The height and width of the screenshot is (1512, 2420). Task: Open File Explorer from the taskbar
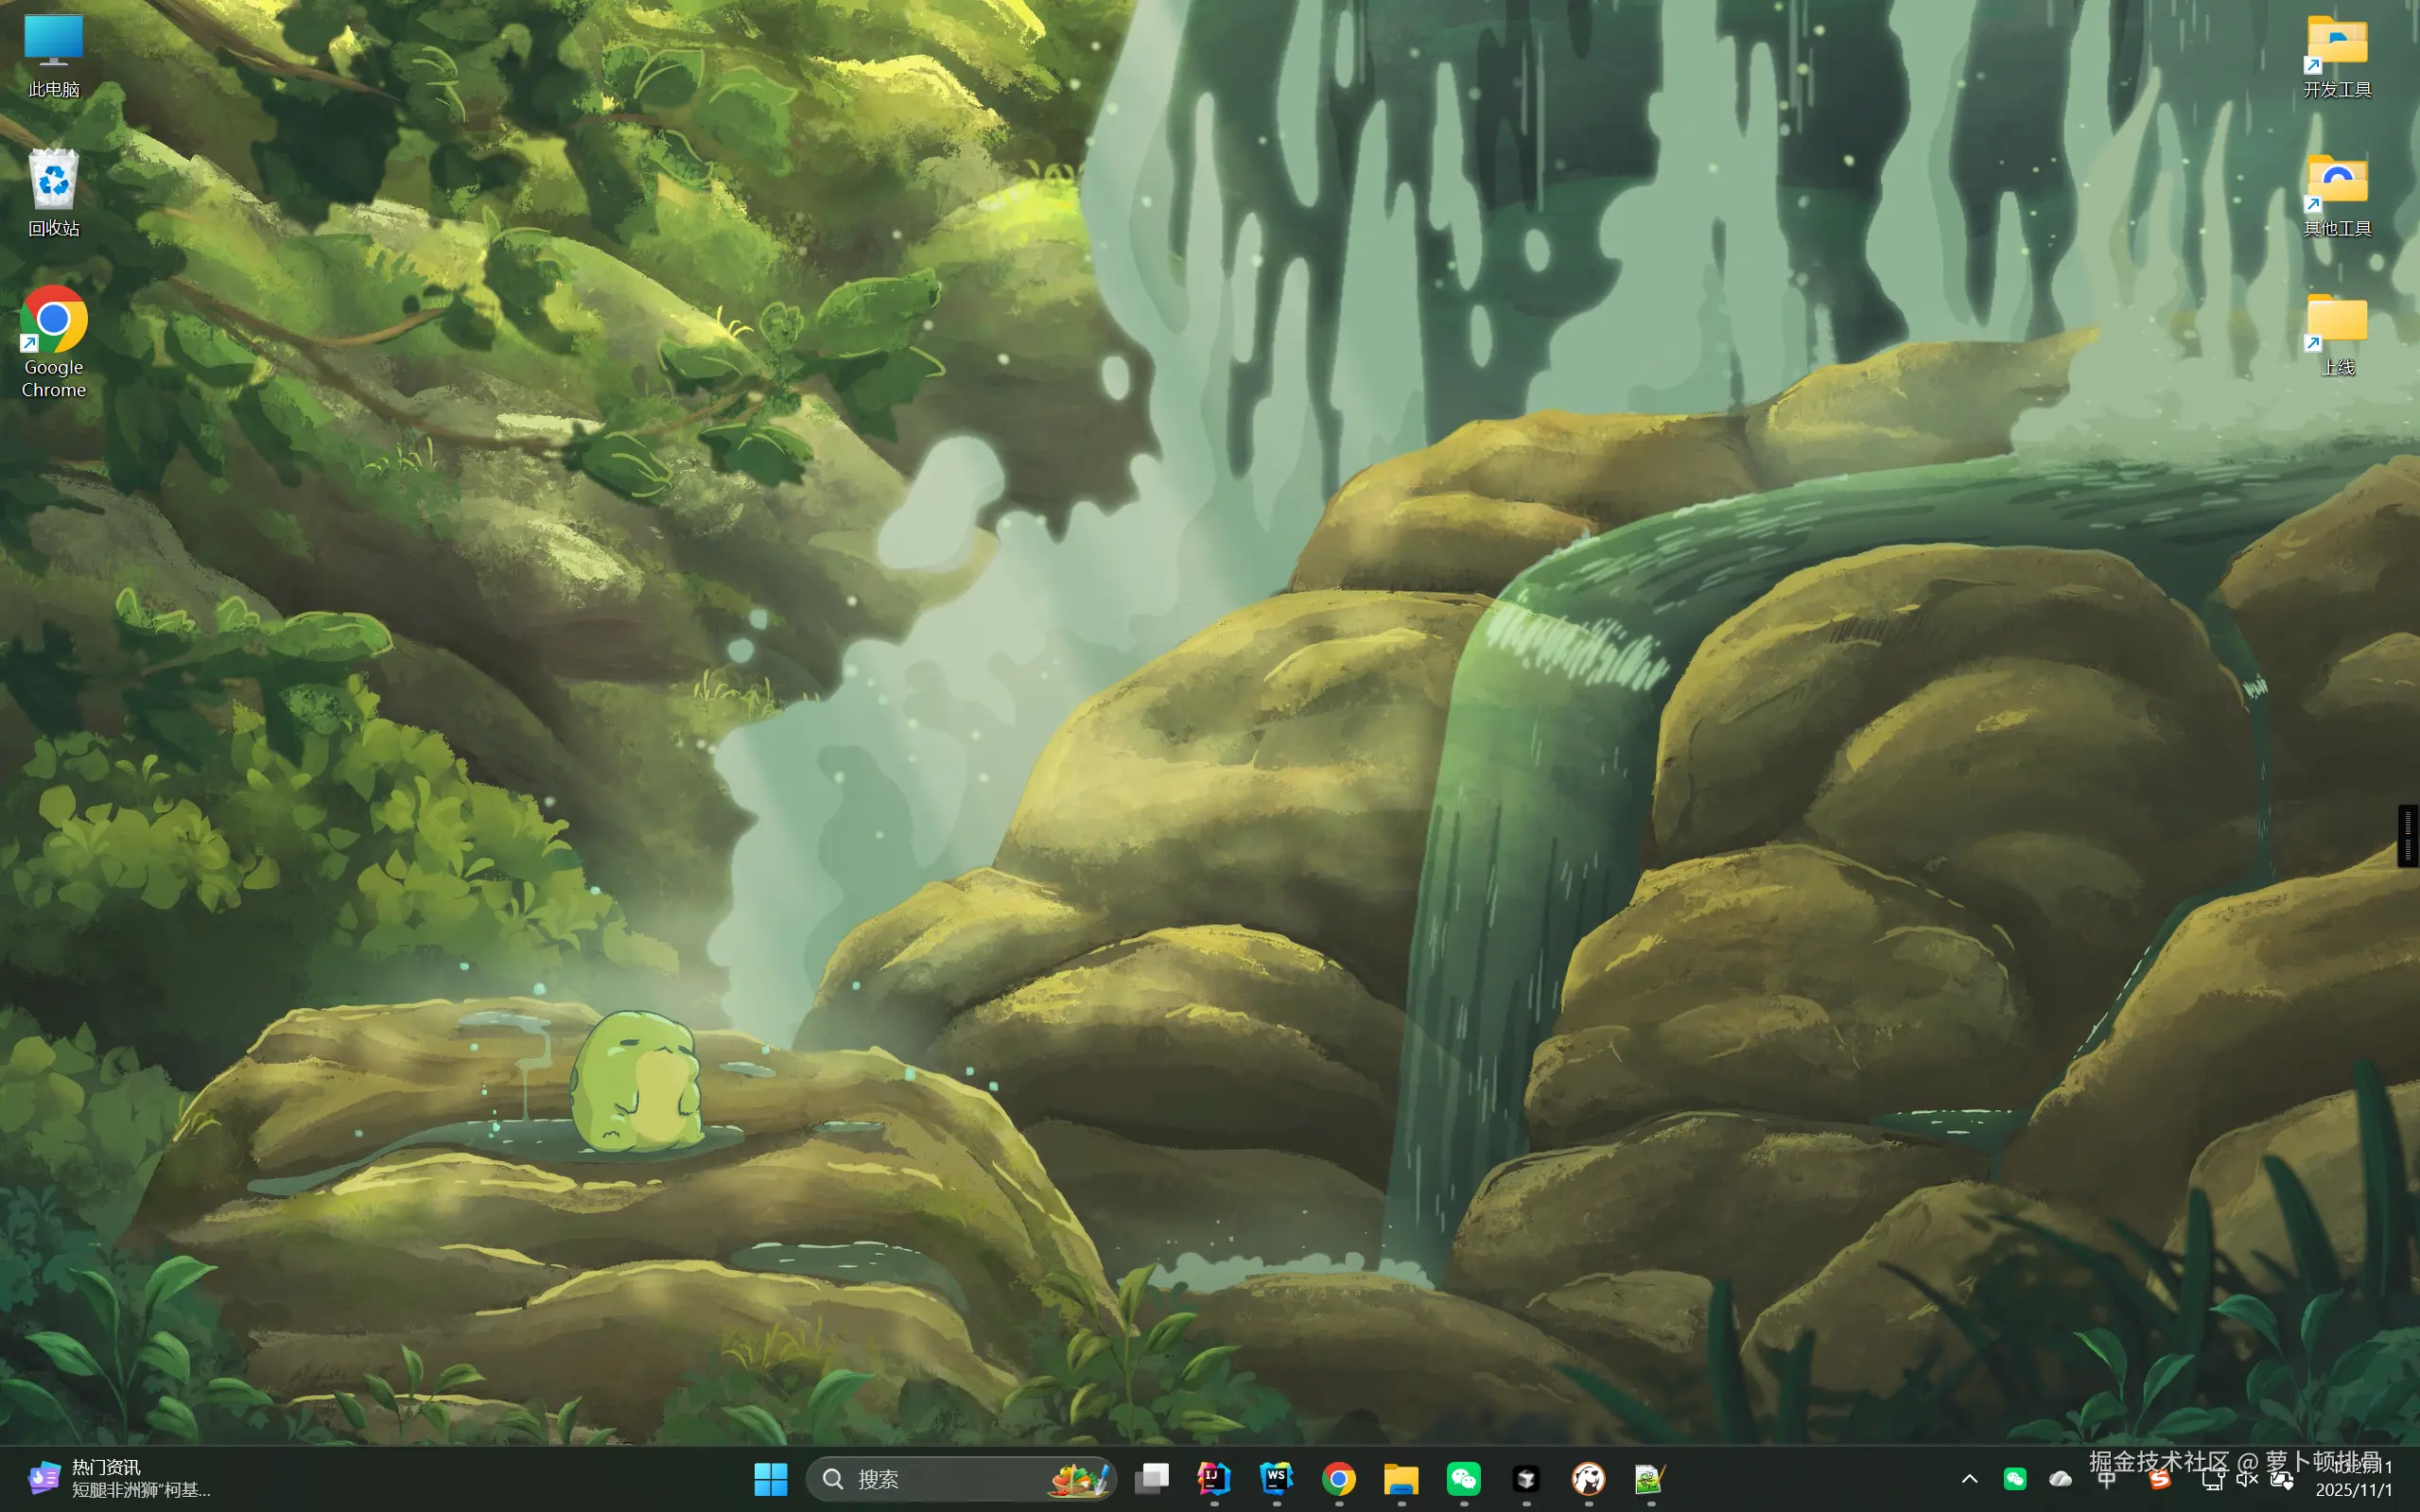coord(1401,1478)
